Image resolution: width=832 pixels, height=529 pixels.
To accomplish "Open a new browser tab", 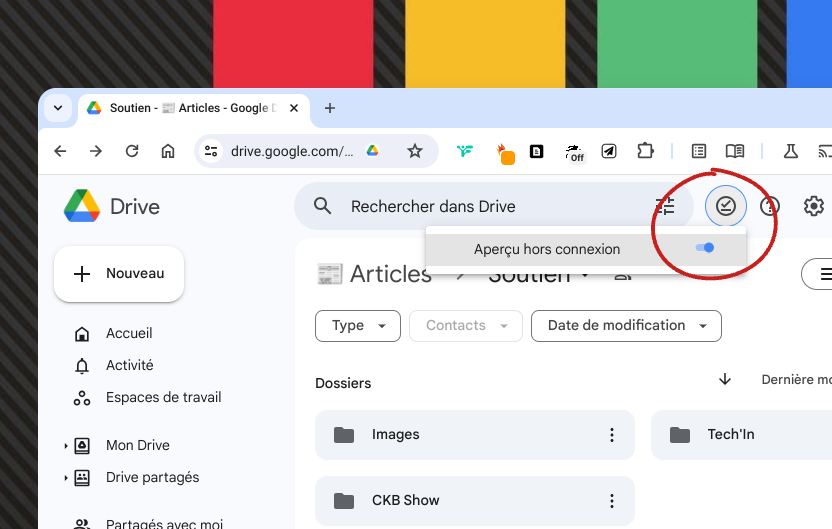I will [330, 108].
